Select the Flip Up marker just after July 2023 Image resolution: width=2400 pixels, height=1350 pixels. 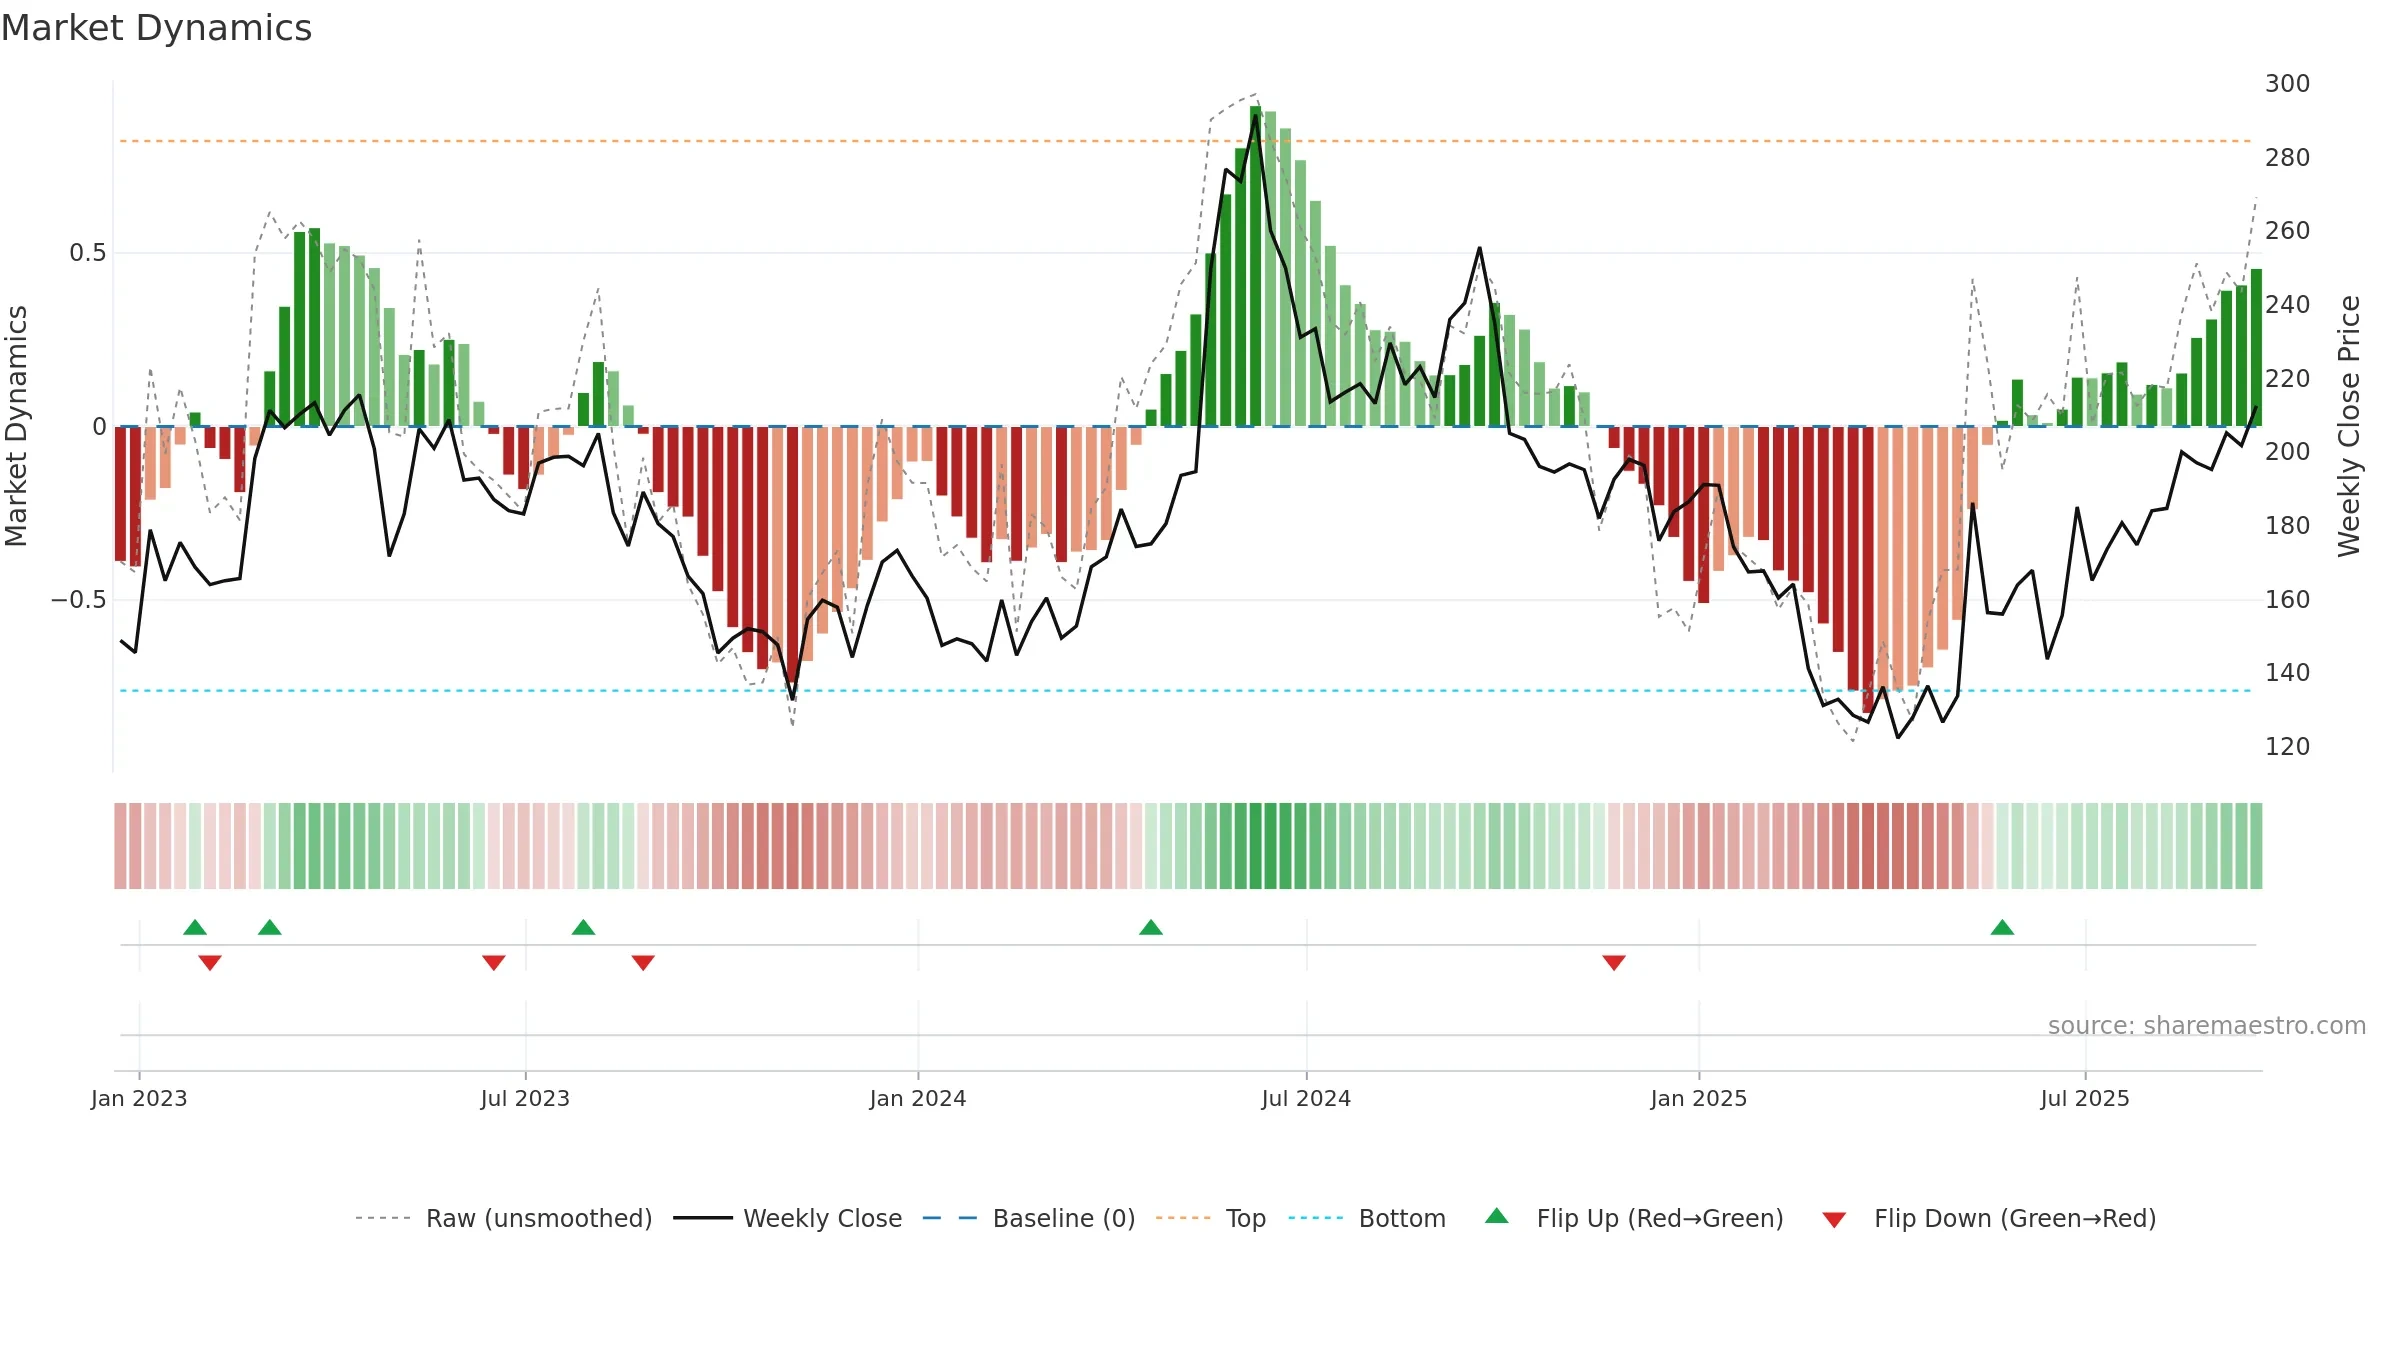click(x=584, y=927)
